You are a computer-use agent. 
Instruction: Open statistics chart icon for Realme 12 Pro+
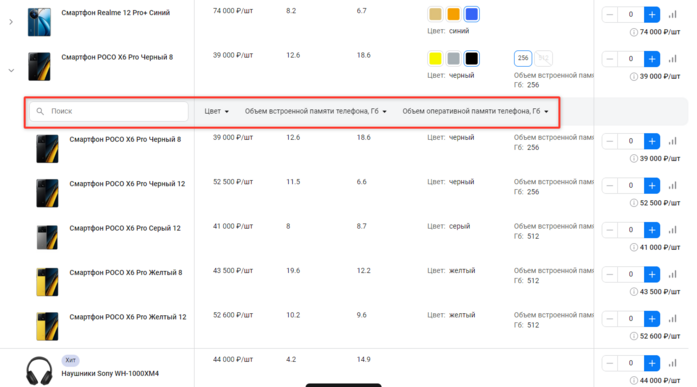673,15
